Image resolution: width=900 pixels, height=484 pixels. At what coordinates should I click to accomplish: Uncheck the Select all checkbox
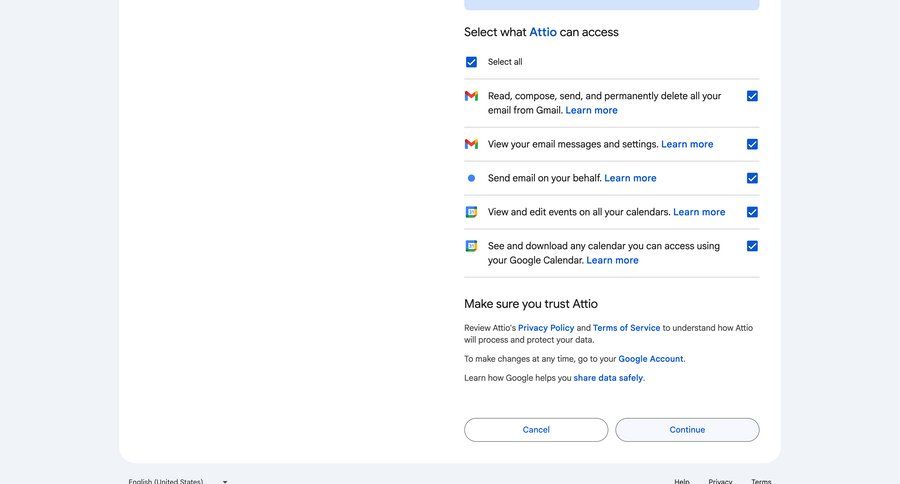(471, 62)
